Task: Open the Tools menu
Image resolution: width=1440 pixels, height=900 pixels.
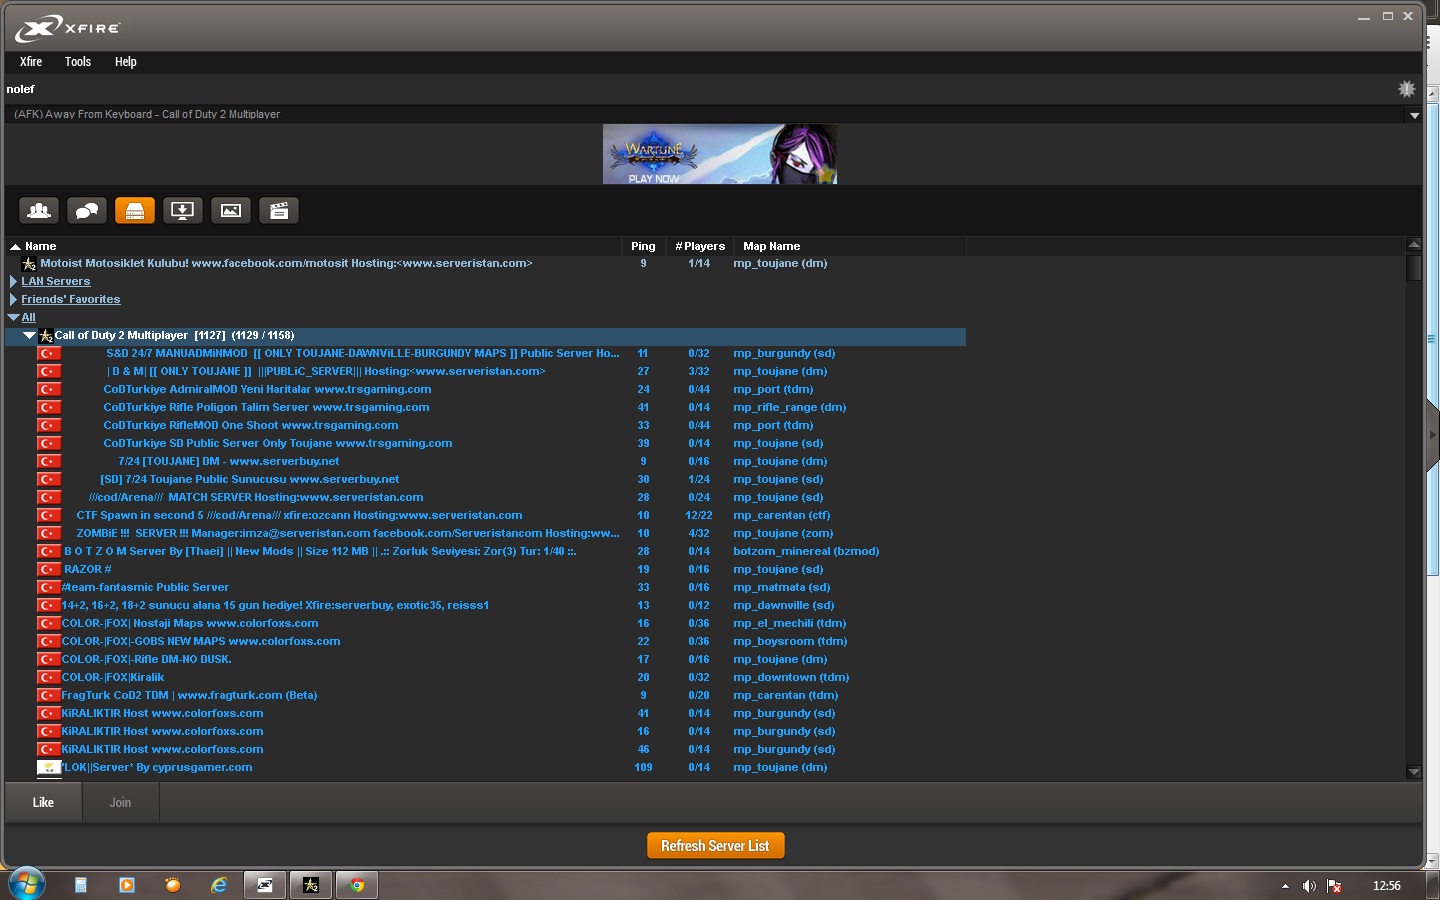Action: tap(78, 62)
